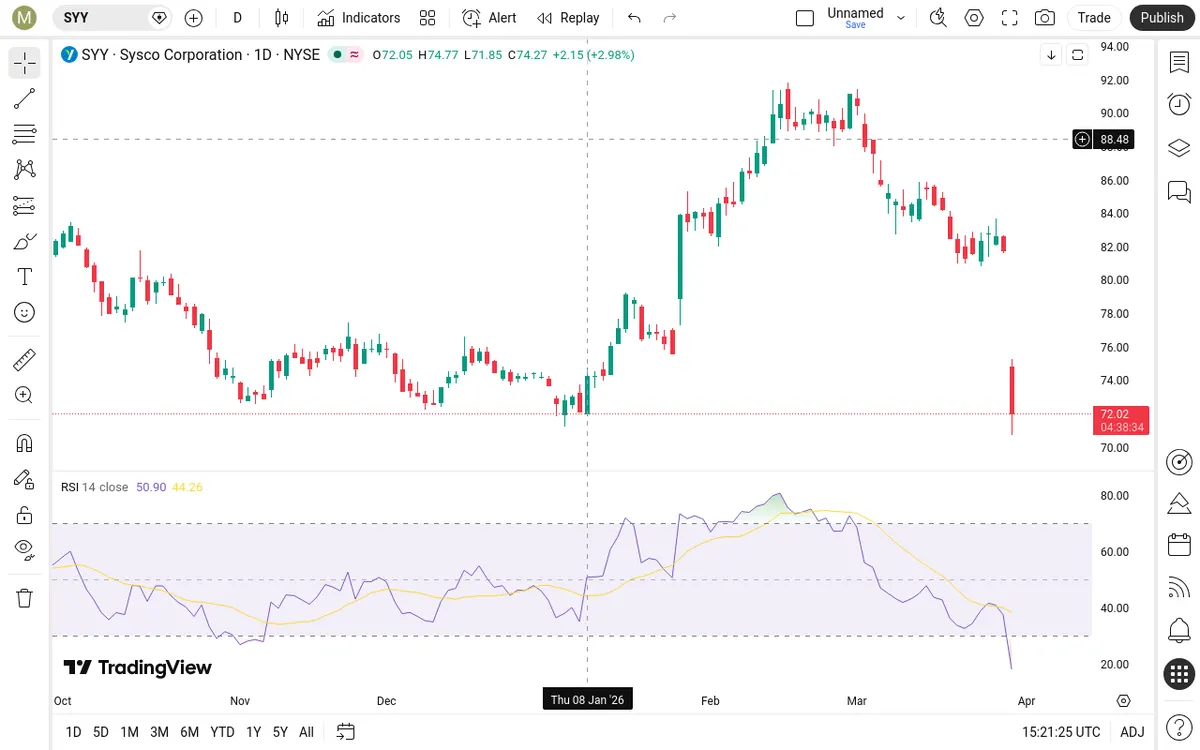This screenshot has width=1200, height=750.
Task: Open the alerts clock panel
Action: (x=1179, y=104)
